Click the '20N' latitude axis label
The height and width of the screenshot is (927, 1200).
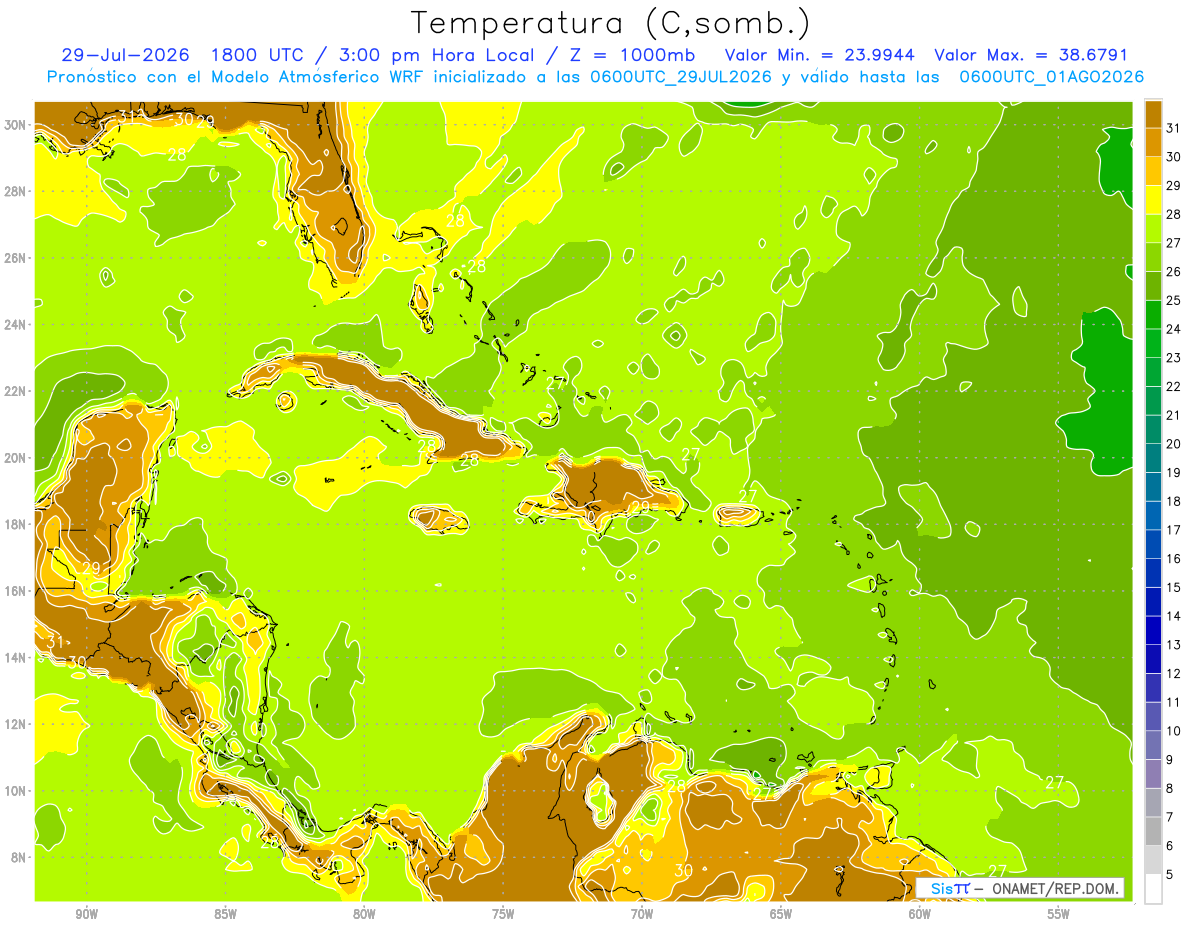pyautogui.click(x=15, y=458)
